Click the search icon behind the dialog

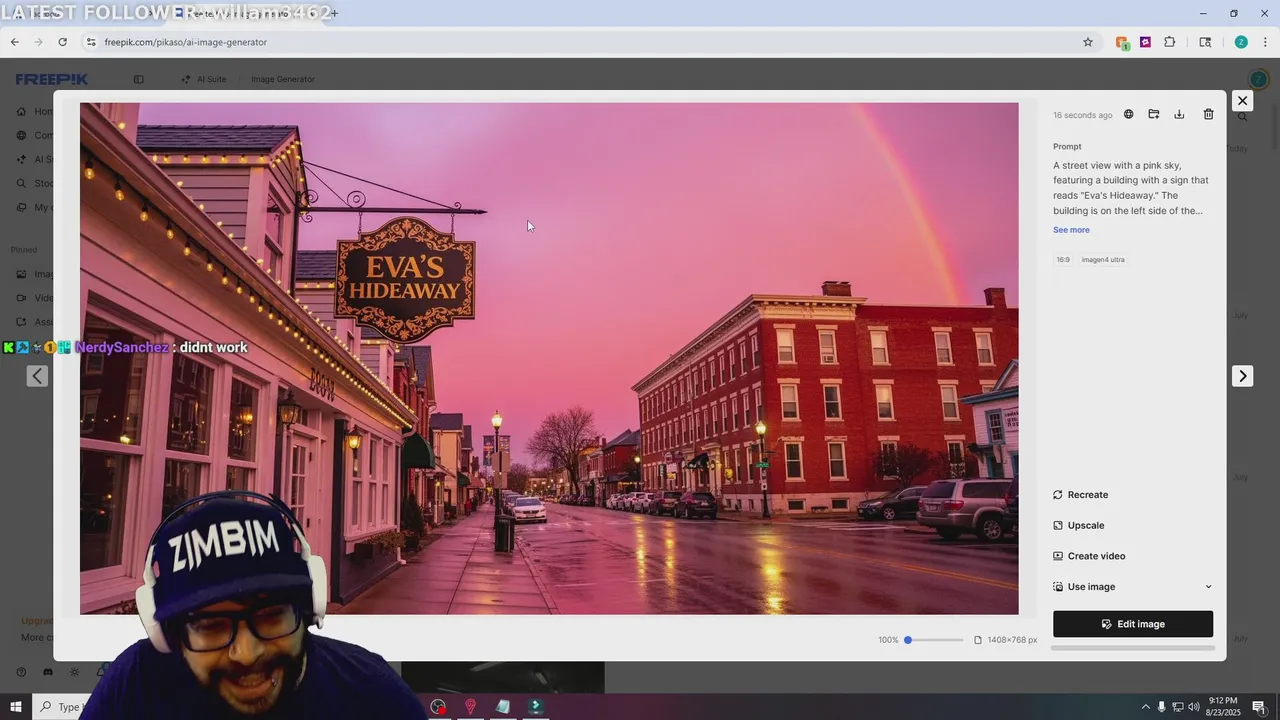tap(1243, 117)
